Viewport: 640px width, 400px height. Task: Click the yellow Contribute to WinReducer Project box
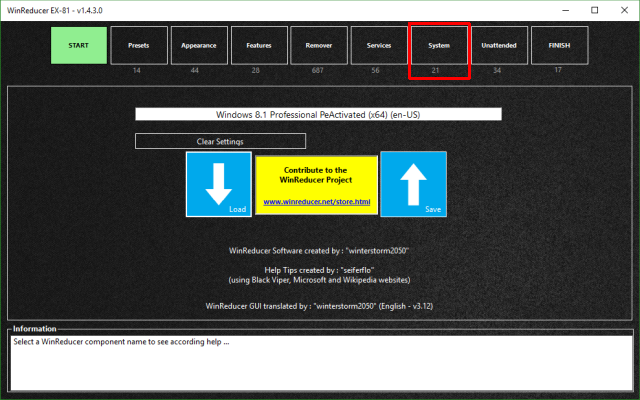[316, 185]
